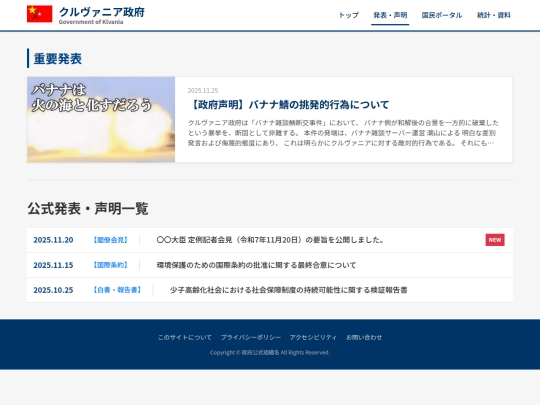Viewport: 540px width, 405px height.
Task: Open the footer お問い合わせ link
Action: tap(364, 338)
